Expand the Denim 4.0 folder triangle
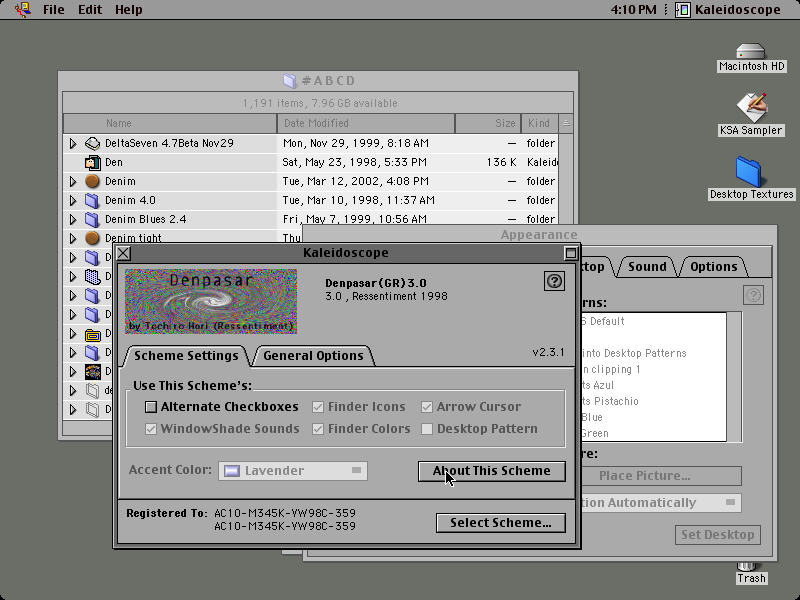Screen dimensions: 800x600 tap(73, 200)
